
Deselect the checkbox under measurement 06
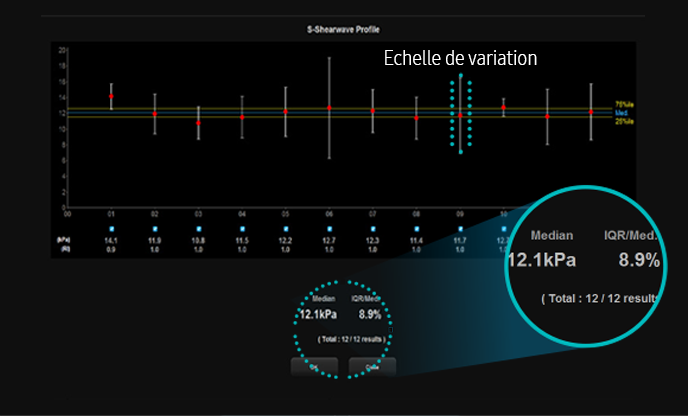[x=329, y=227]
